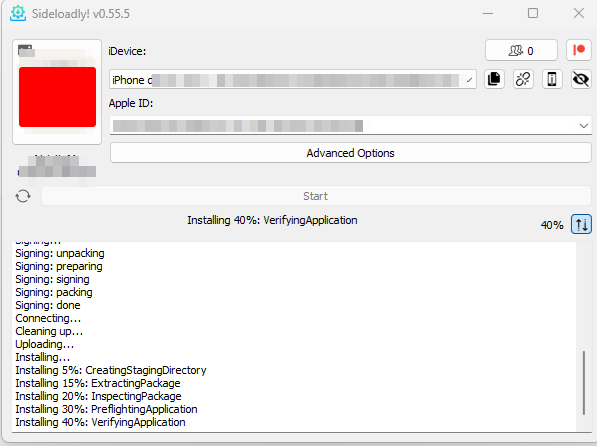Viewport: 597px width, 446px height.
Task: Click the 'Installing 40%: VerifyingApplication' log line
Action: (x=100, y=422)
